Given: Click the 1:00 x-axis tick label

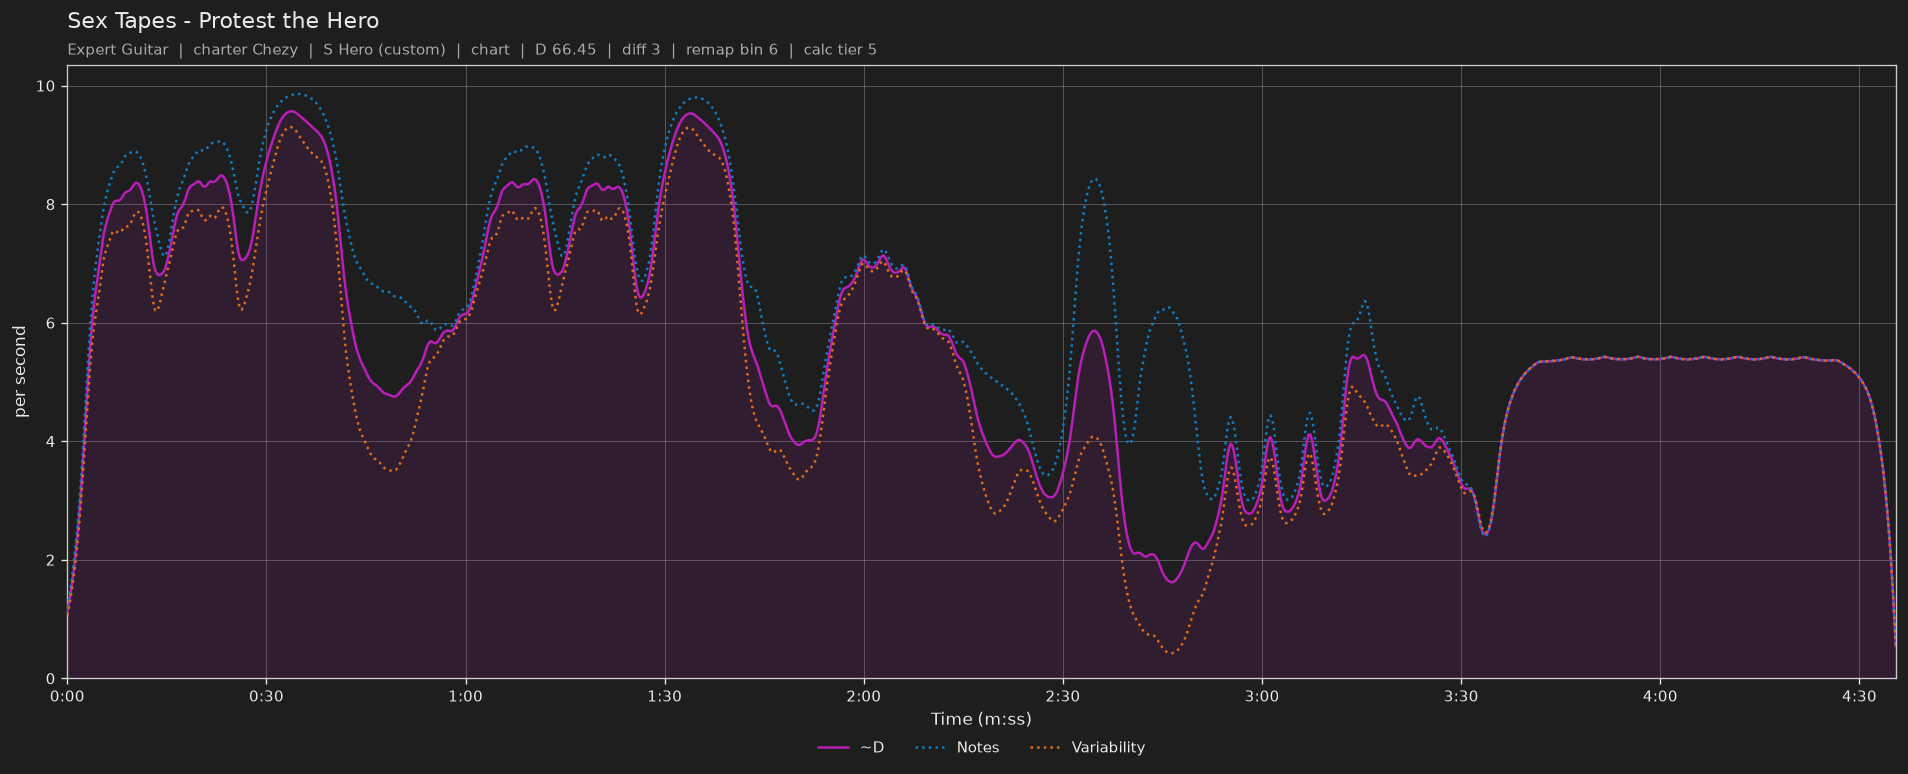Looking at the screenshot, I should tap(465, 696).
